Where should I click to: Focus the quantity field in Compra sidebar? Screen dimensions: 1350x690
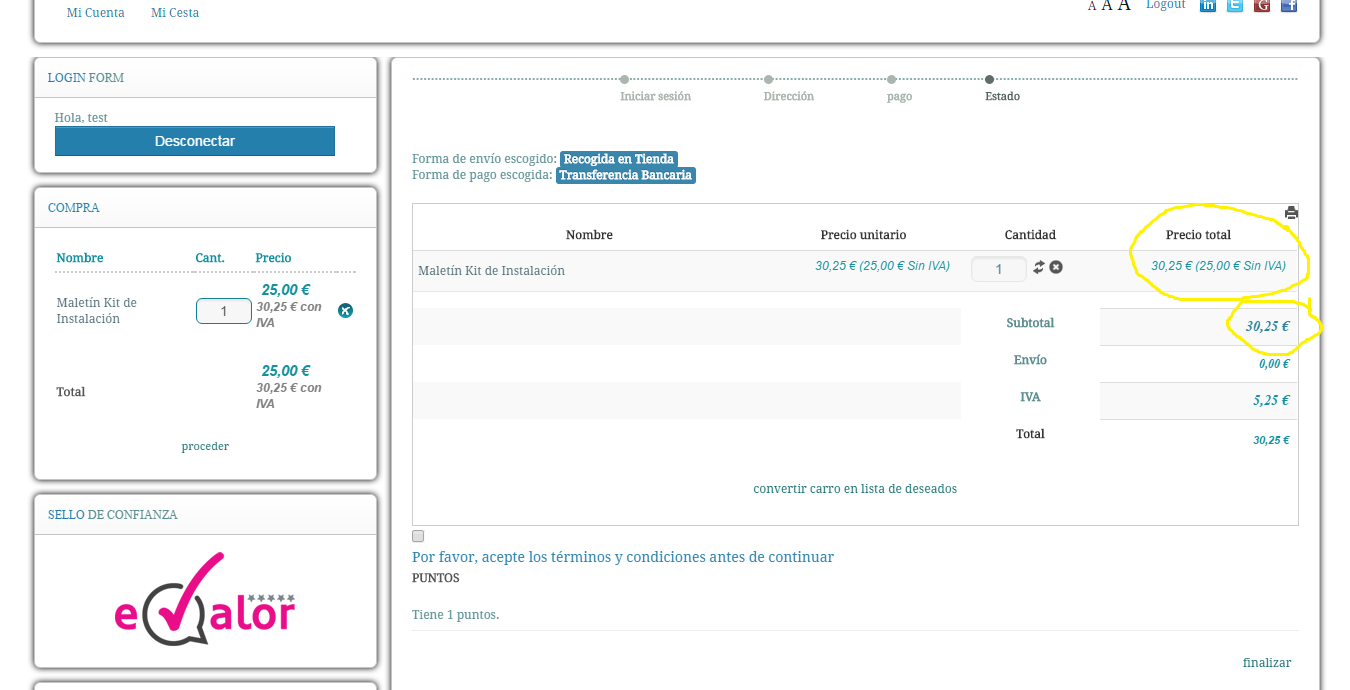[x=223, y=311]
